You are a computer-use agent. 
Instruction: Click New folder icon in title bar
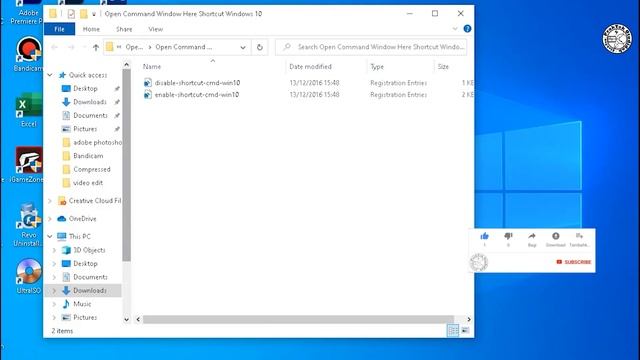click(x=84, y=14)
